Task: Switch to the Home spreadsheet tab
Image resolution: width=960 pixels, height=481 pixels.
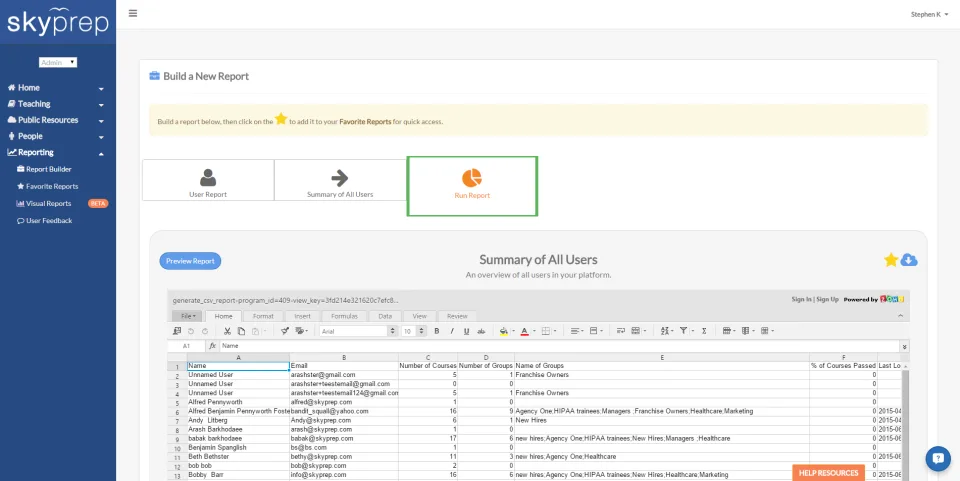Action: point(223,316)
